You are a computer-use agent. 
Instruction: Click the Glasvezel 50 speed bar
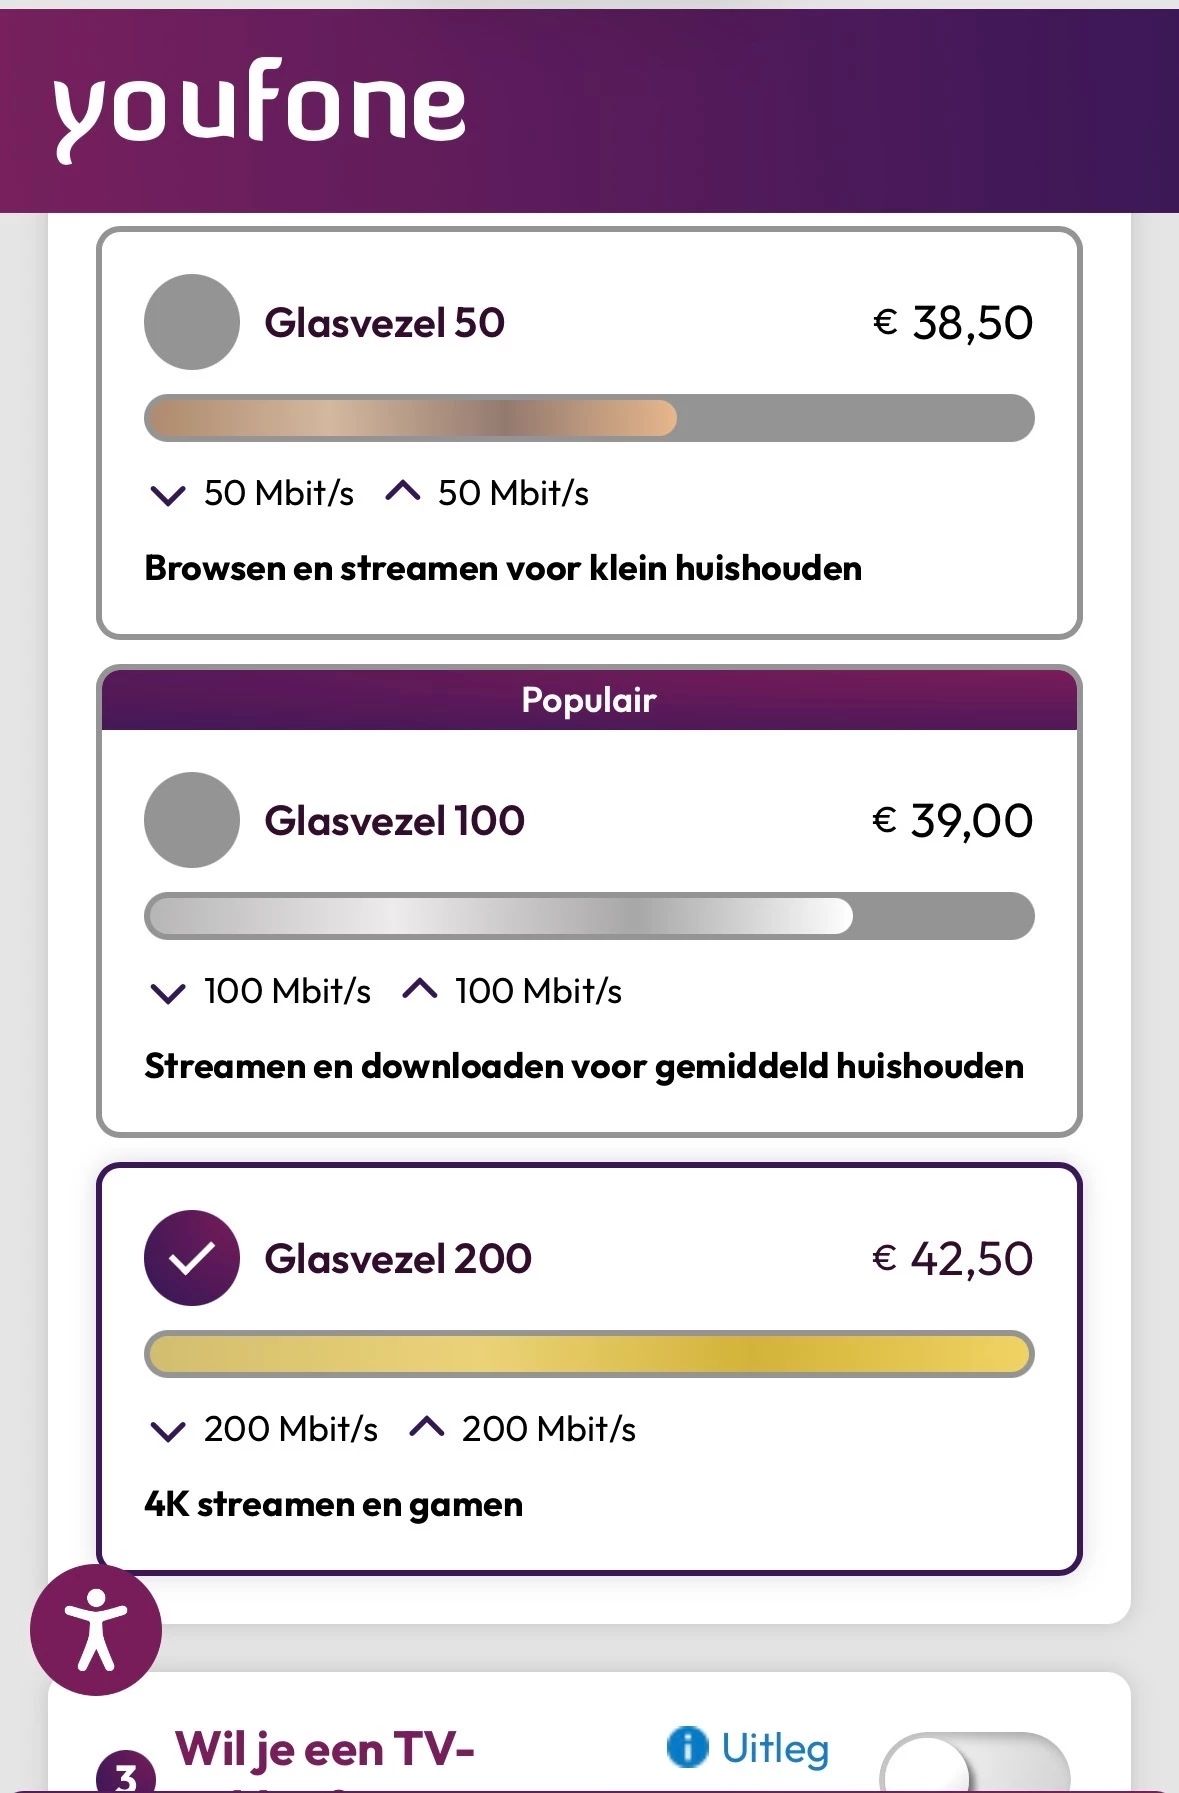[x=589, y=418]
